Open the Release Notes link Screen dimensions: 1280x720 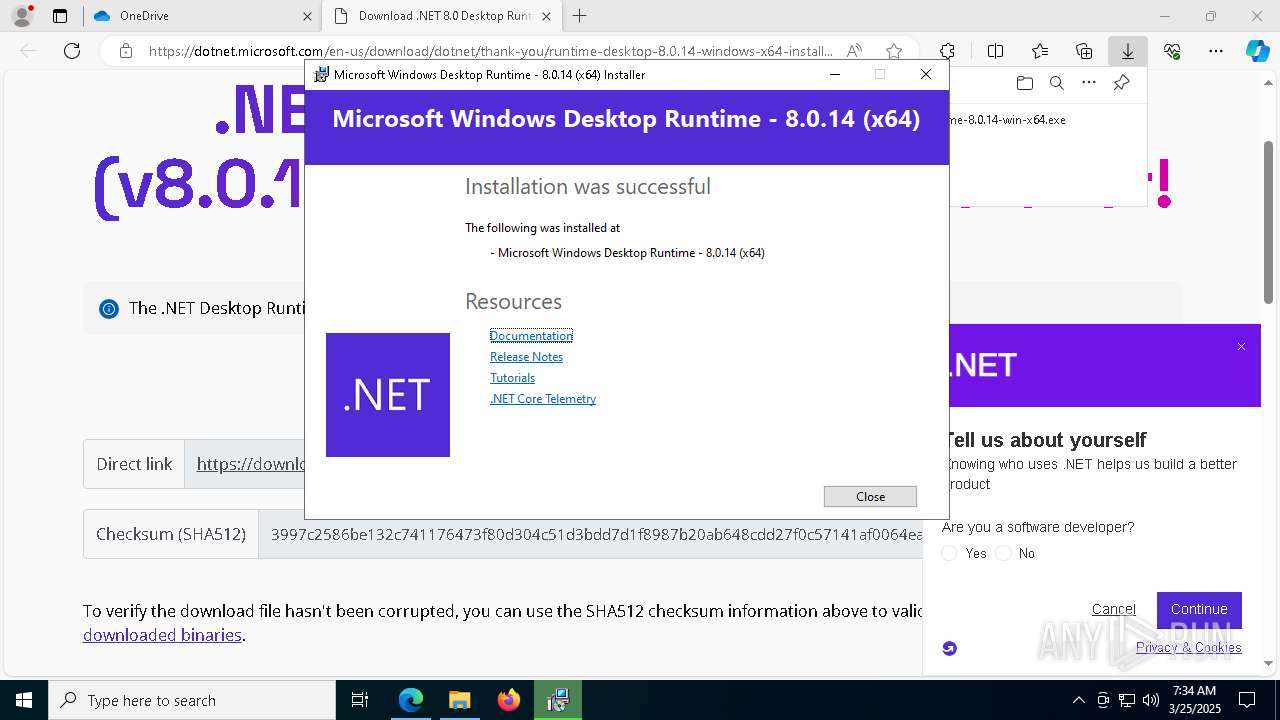tap(526, 357)
